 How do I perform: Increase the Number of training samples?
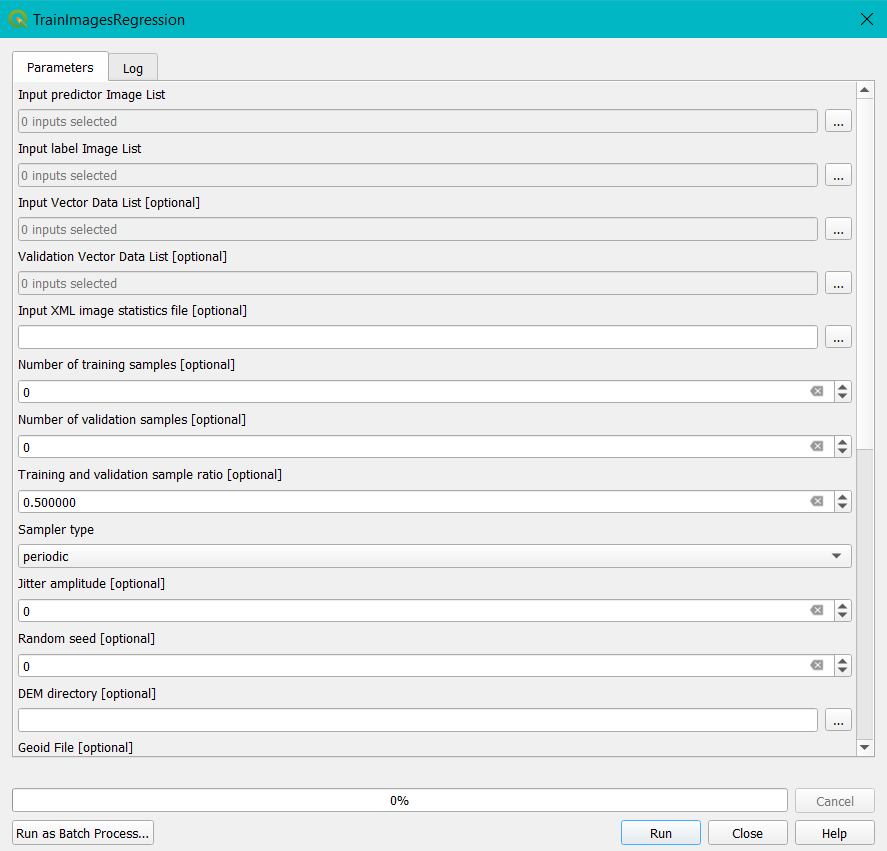843,387
